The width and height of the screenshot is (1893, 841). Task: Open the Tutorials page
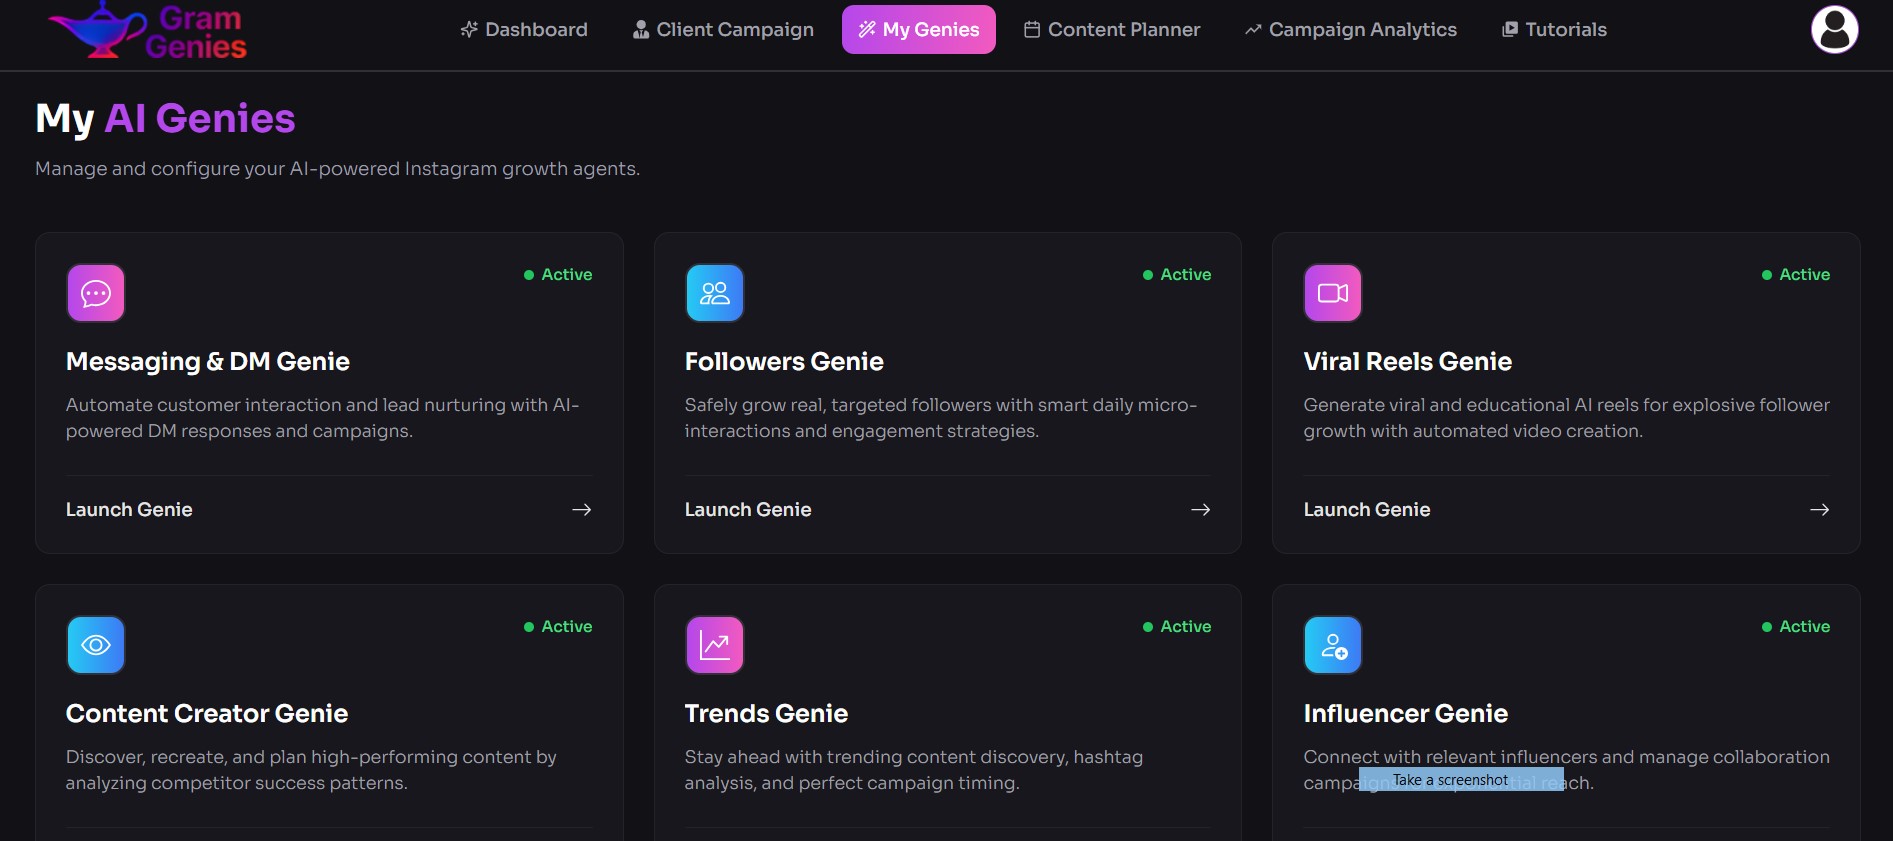coord(1554,30)
